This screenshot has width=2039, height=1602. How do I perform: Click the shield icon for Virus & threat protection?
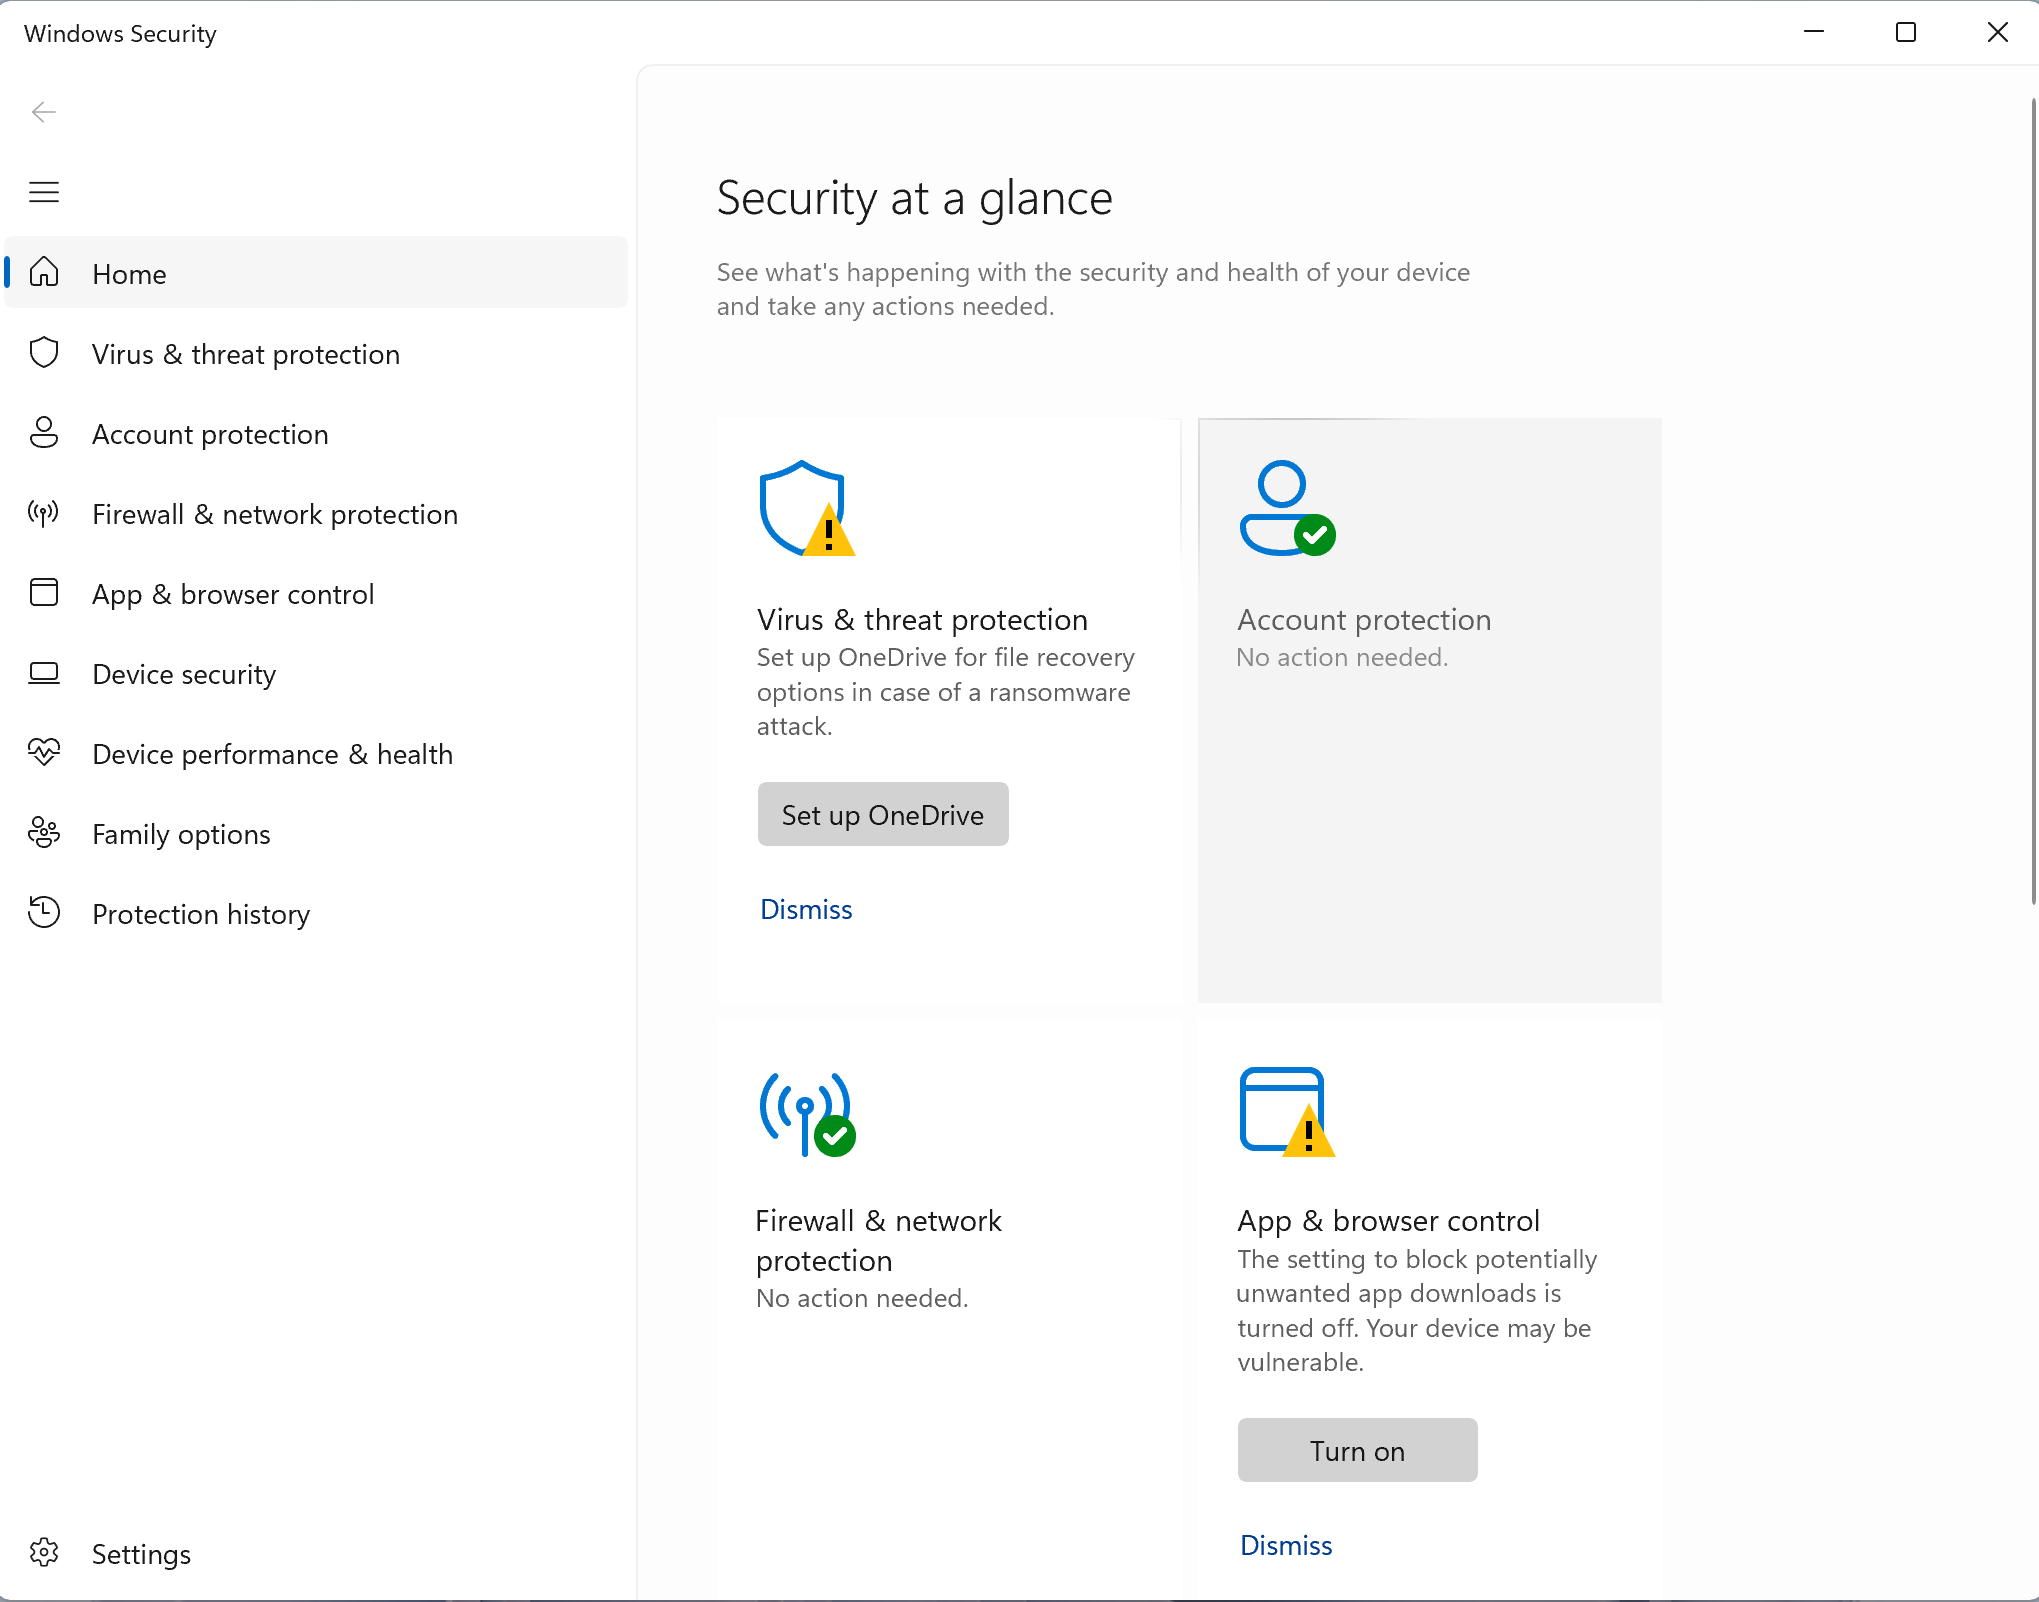point(44,353)
